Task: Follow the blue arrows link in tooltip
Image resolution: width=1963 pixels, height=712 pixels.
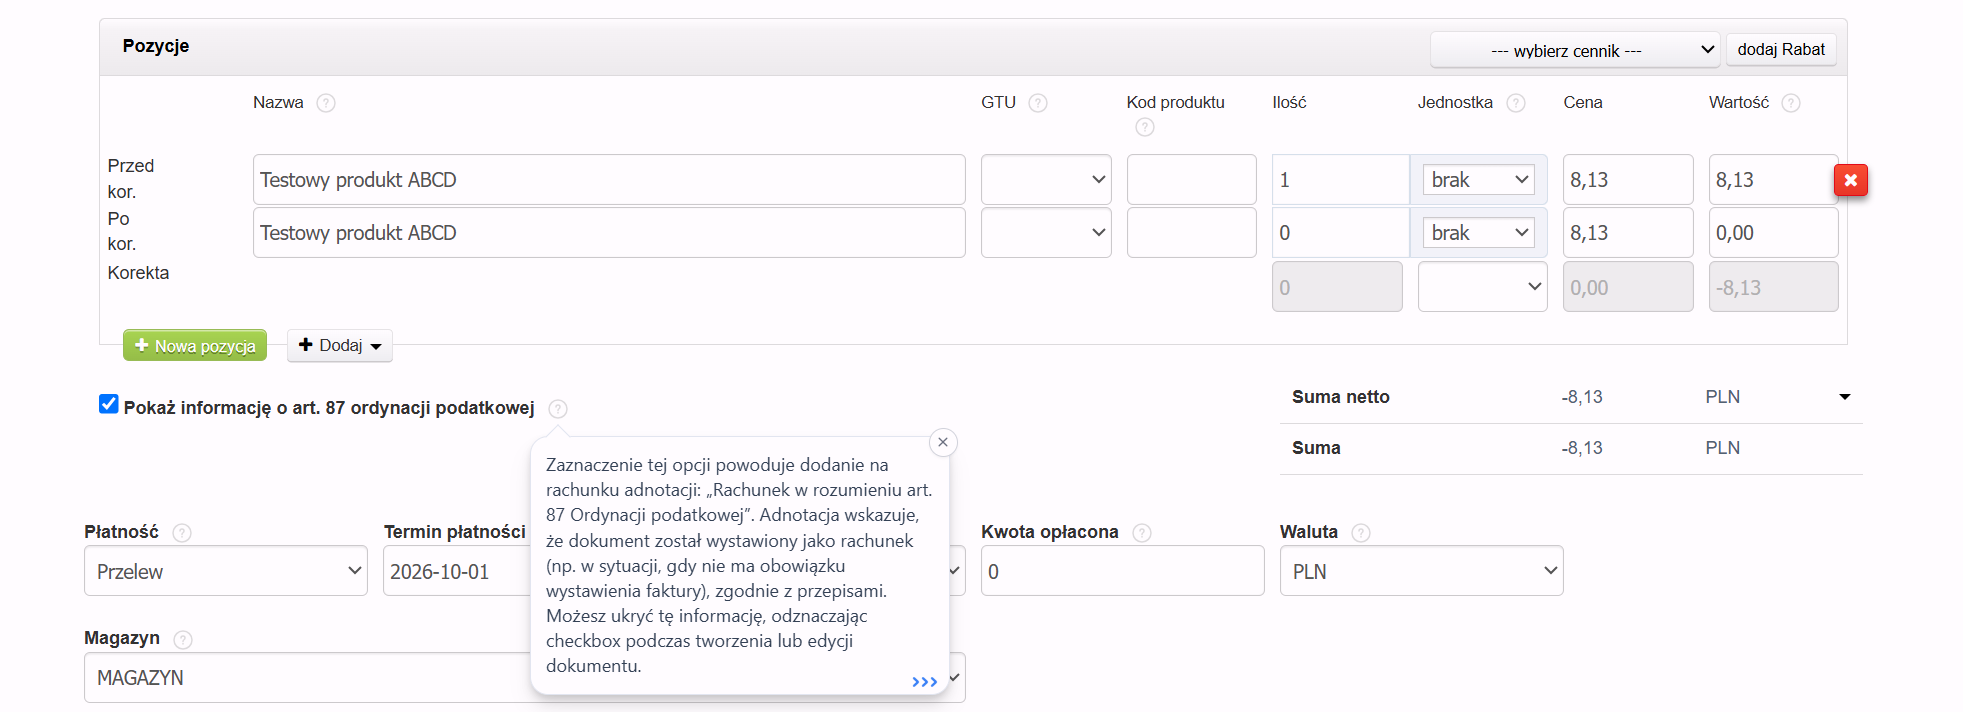Action: tap(925, 682)
